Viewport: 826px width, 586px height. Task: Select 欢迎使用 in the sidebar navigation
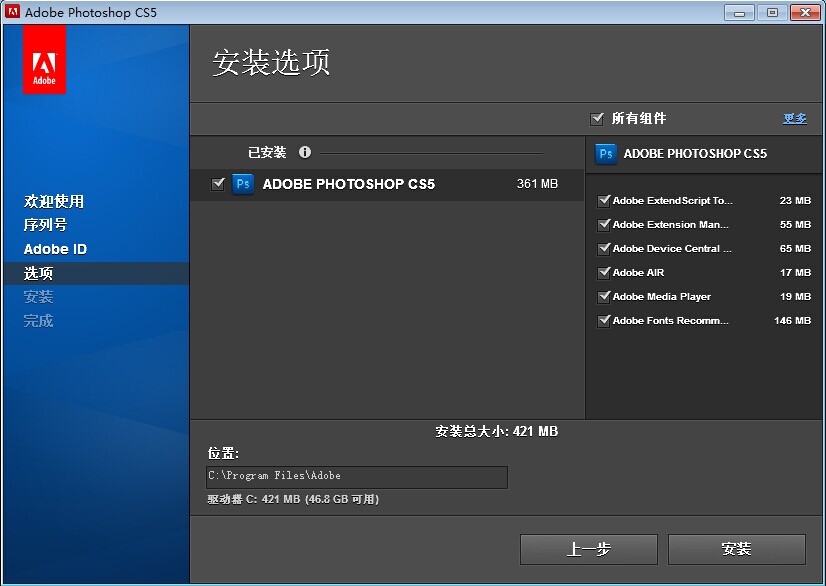[47, 201]
